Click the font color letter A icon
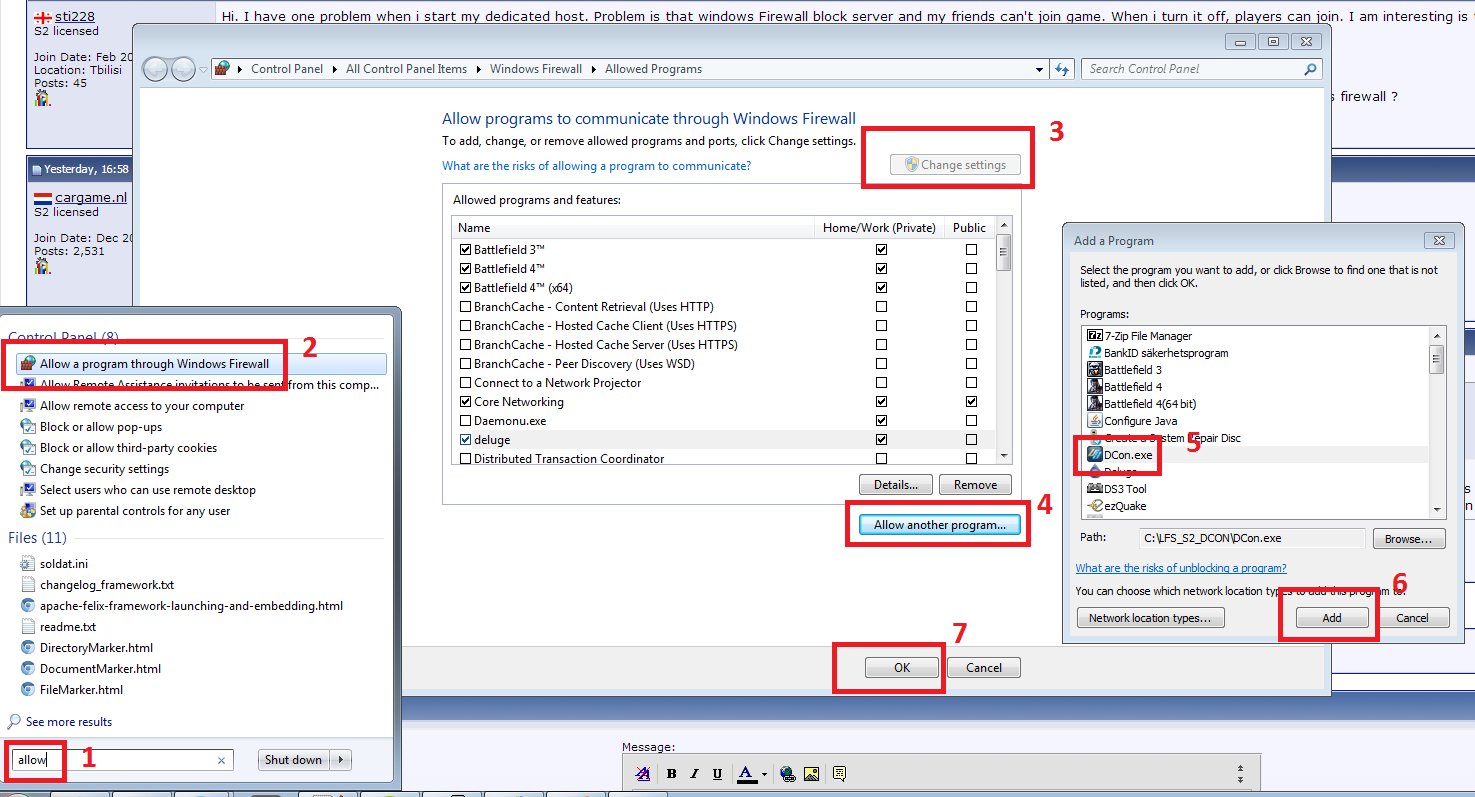This screenshot has width=1475, height=797. pos(745,773)
